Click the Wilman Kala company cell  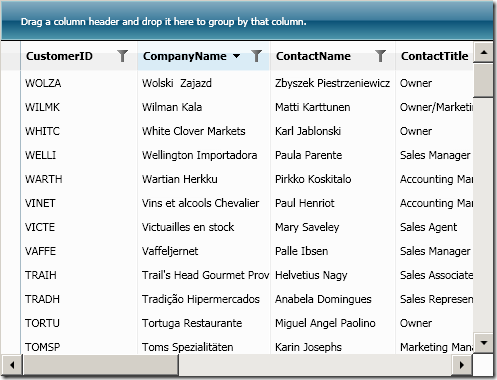pos(204,107)
